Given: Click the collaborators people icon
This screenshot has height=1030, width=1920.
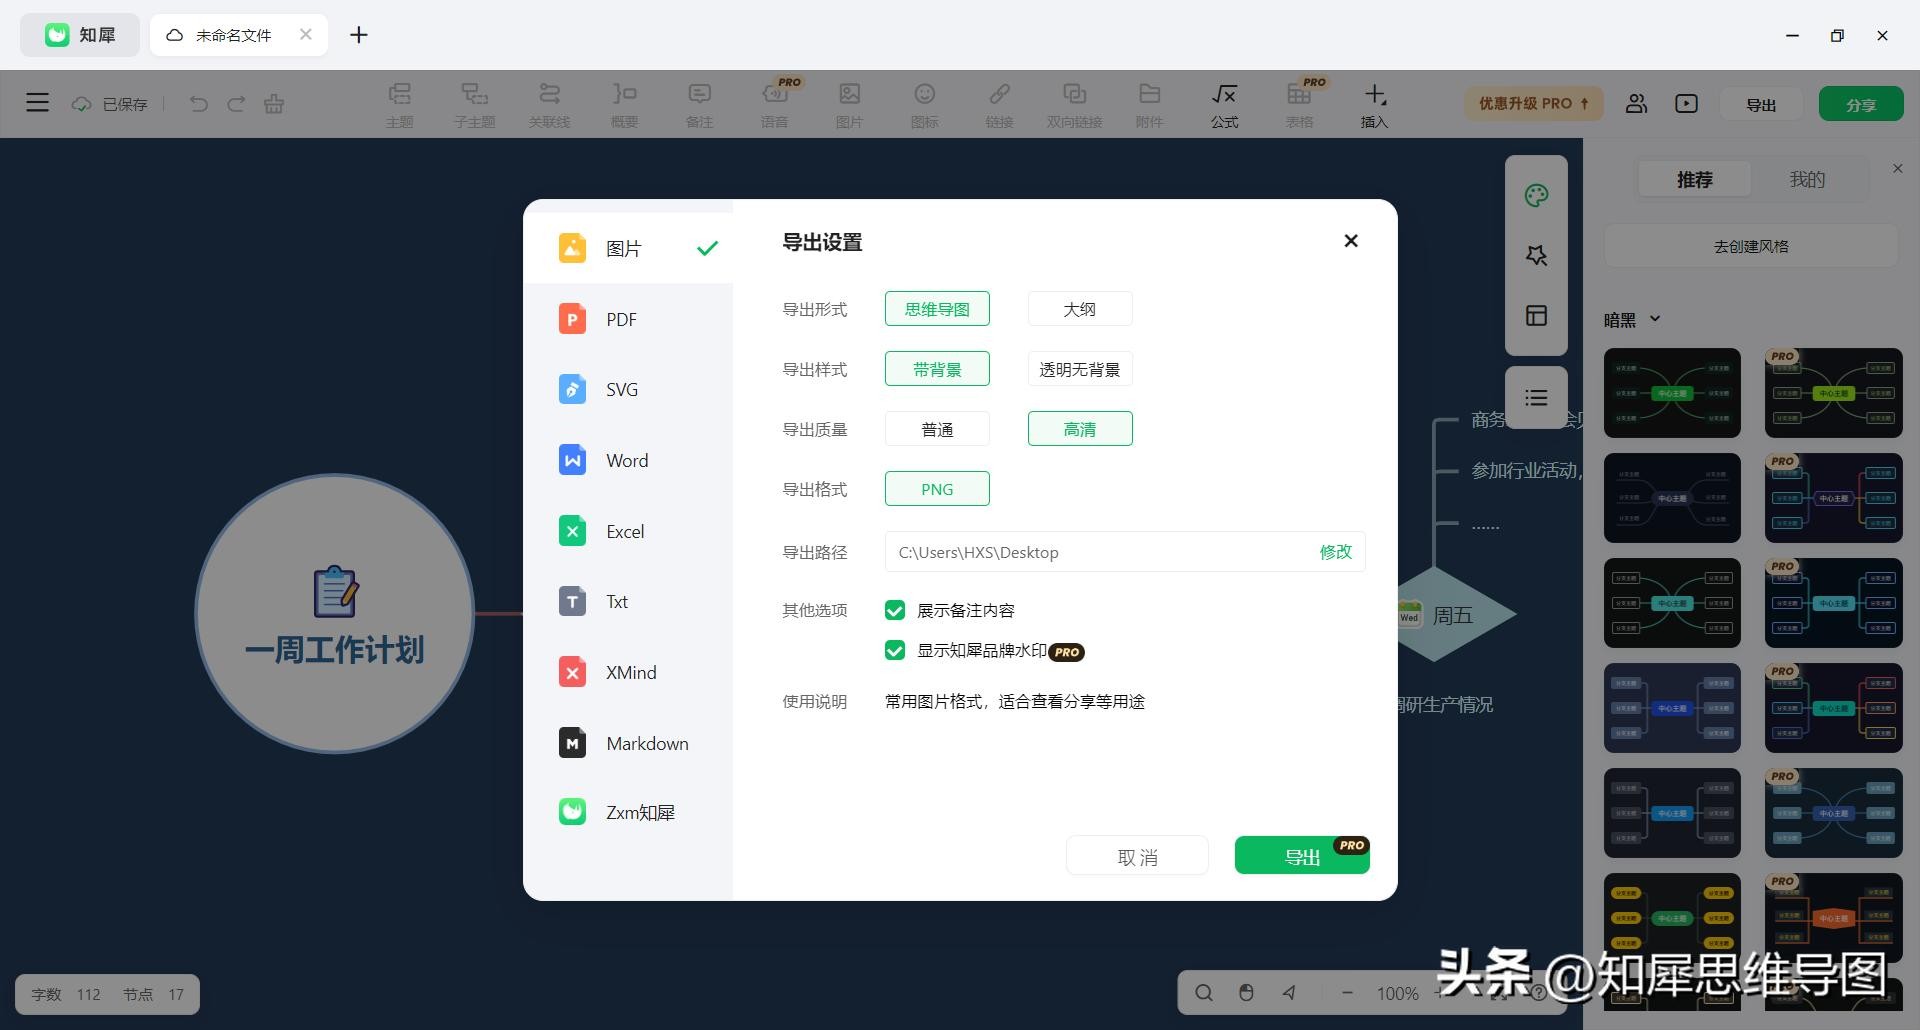Looking at the screenshot, I should coord(1636,104).
